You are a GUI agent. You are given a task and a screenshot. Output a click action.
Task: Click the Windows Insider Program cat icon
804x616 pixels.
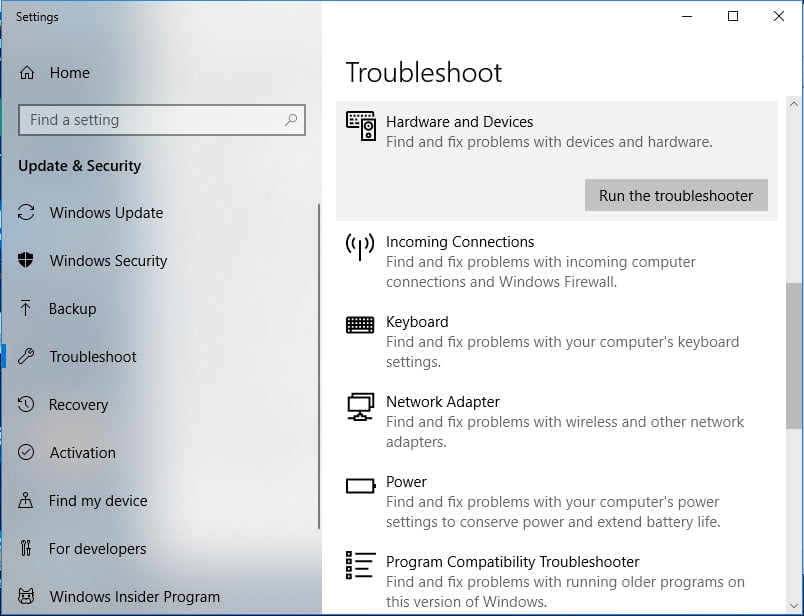(x=27, y=597)
